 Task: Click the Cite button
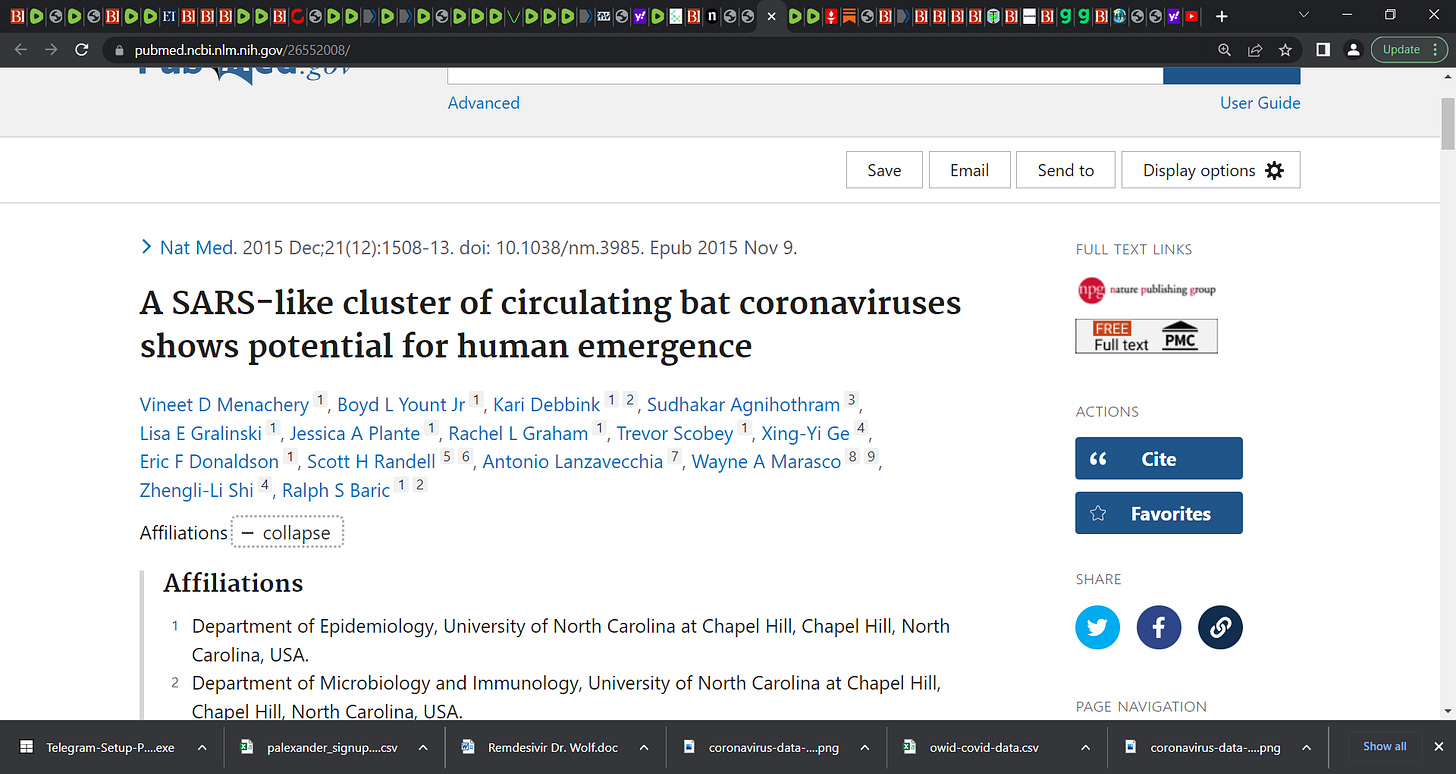tap(1159, 458)
